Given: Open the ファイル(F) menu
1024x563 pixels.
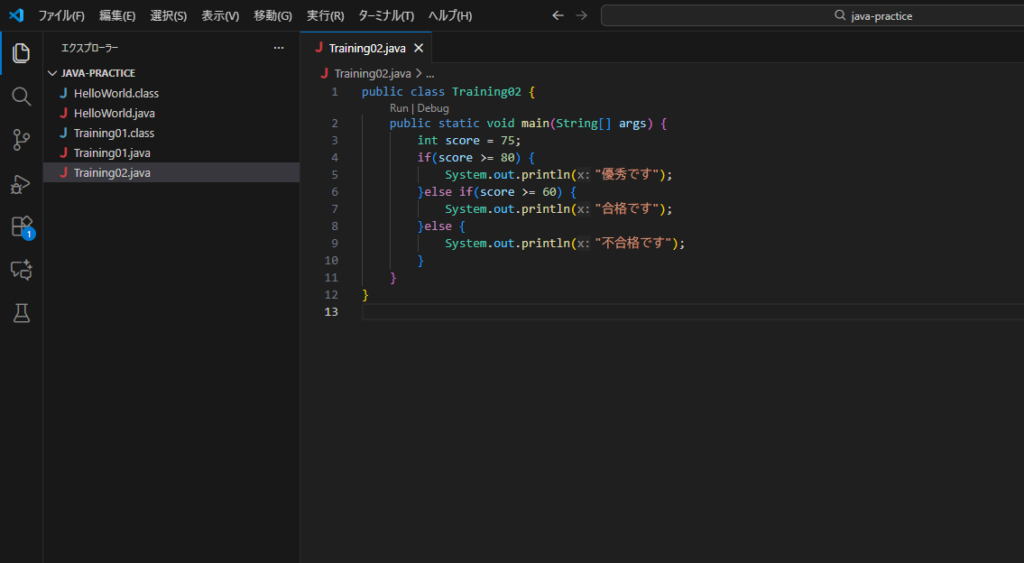Looking at the screenshot, I should point(61,16).
